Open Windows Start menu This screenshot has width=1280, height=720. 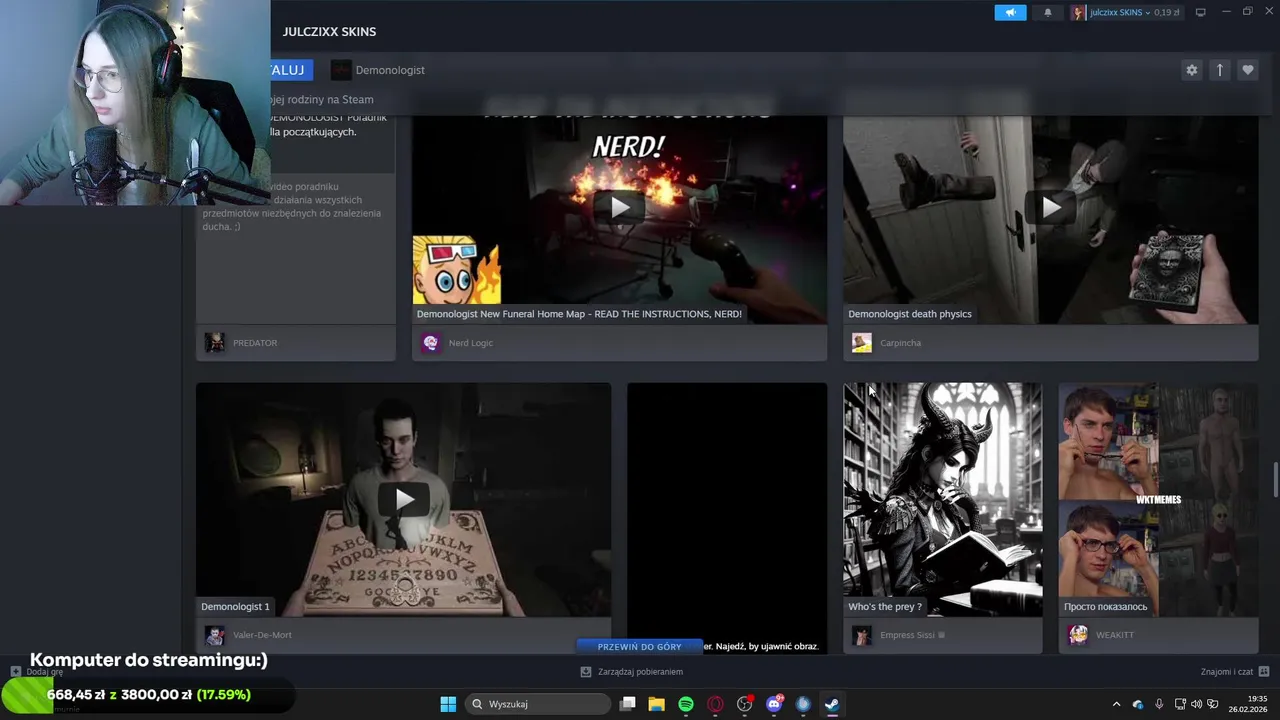coord(448,704)
